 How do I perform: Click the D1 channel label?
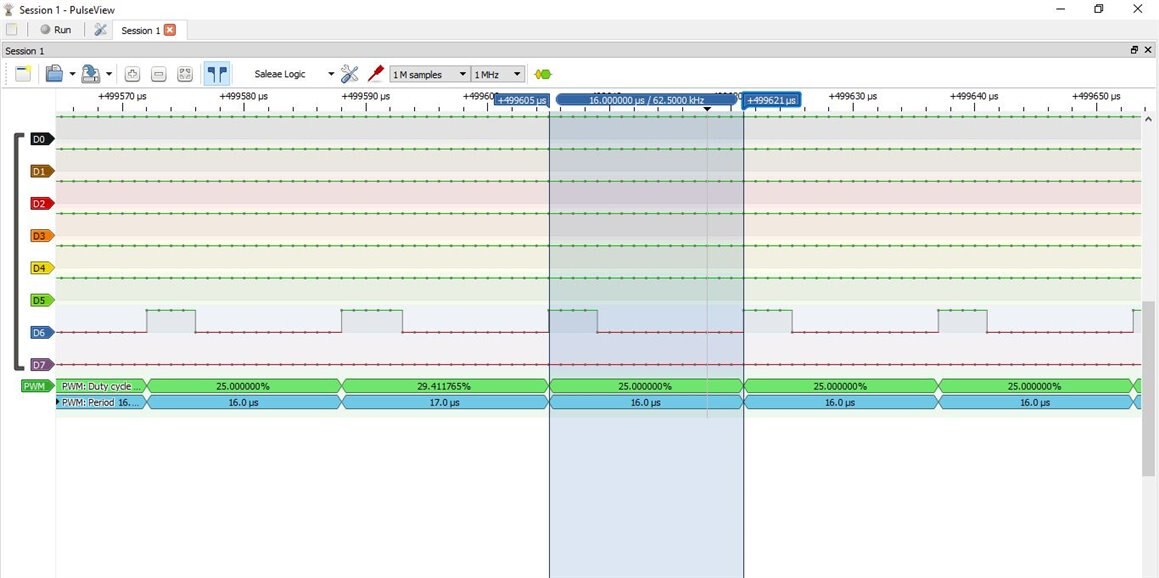[x=42, y=171]
